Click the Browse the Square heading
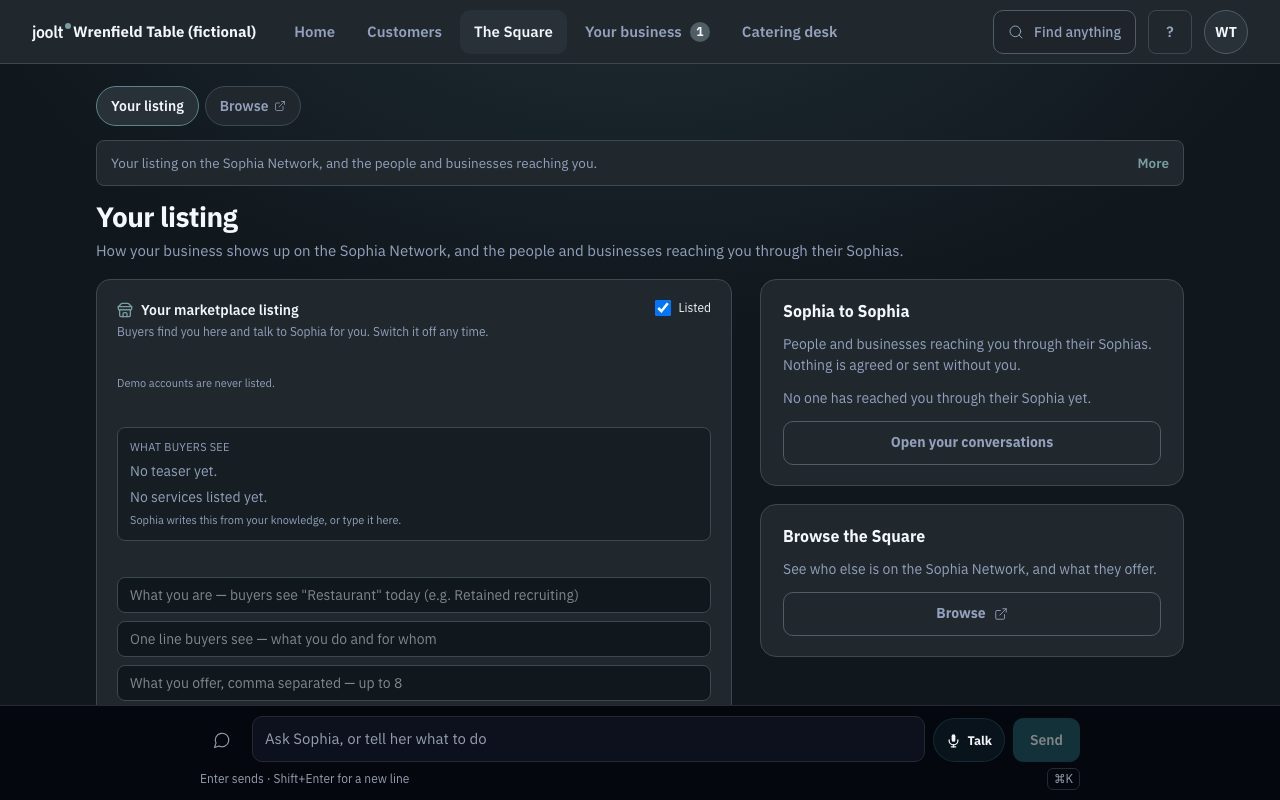The height and width of the screenshot is (800, 1280). tap(854, 536)
